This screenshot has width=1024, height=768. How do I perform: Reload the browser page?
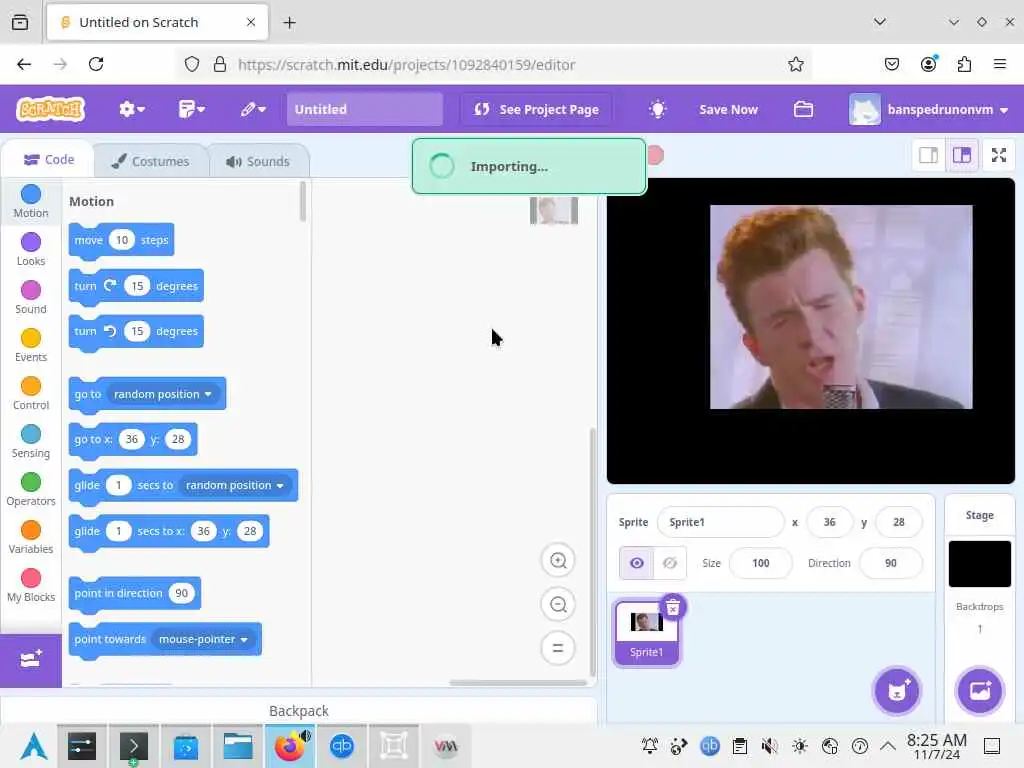[x=96, y=64]
